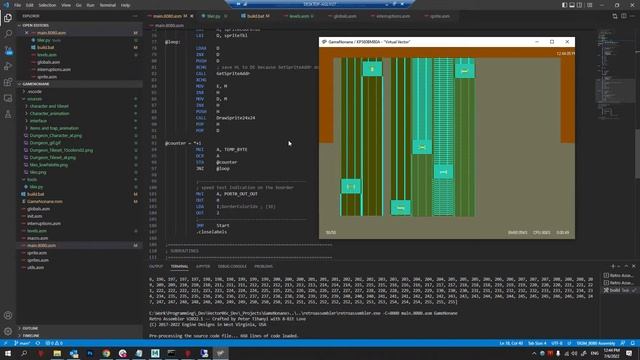Expand the 'character and tileset' folder
640x360 pixels.
(49, 106)
